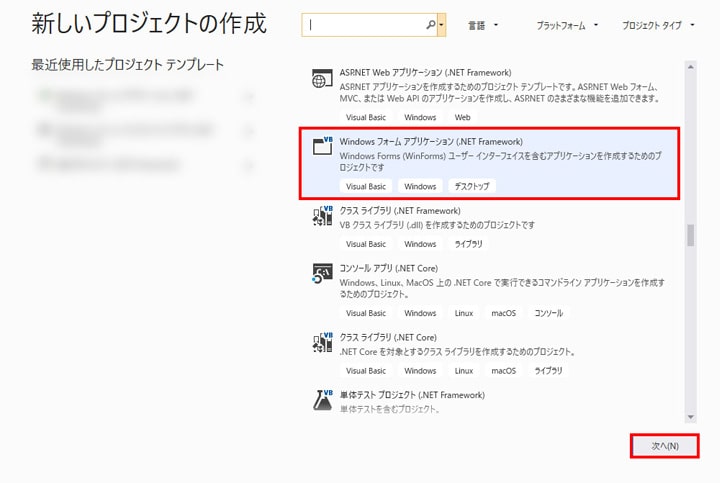Image resolution: width=720 pixels, height=483 pixels.
Task: Click the Windows tag under ASP.NET template
Action: point(420,117)
